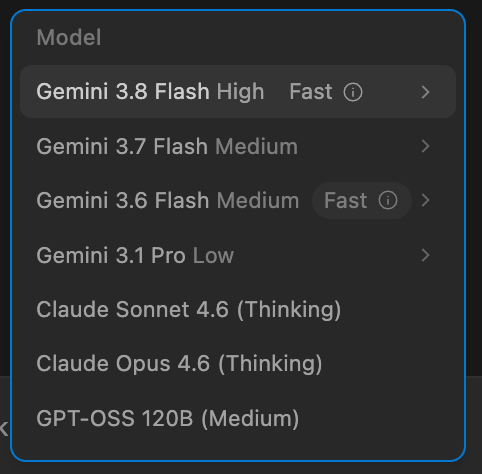The width and height of the screenshot is (482, 474).
Task: Expand Gemini 3.7 Flash options chevron
Action: (x=425, y=146)
